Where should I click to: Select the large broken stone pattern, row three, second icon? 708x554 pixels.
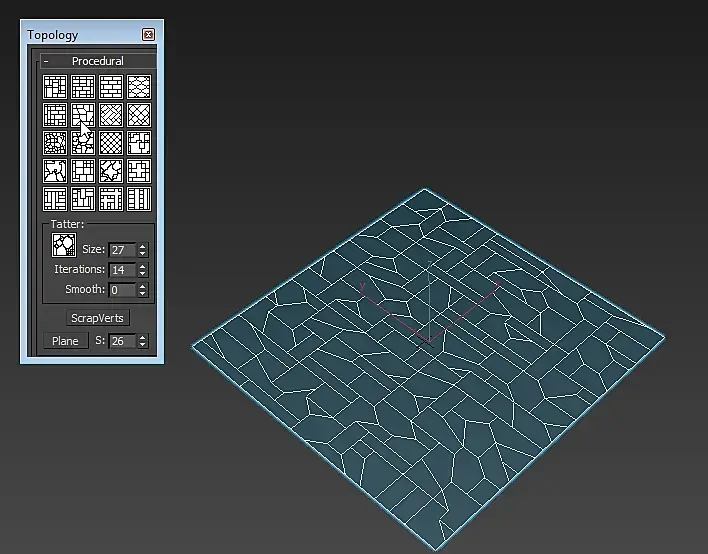[83, 143]
